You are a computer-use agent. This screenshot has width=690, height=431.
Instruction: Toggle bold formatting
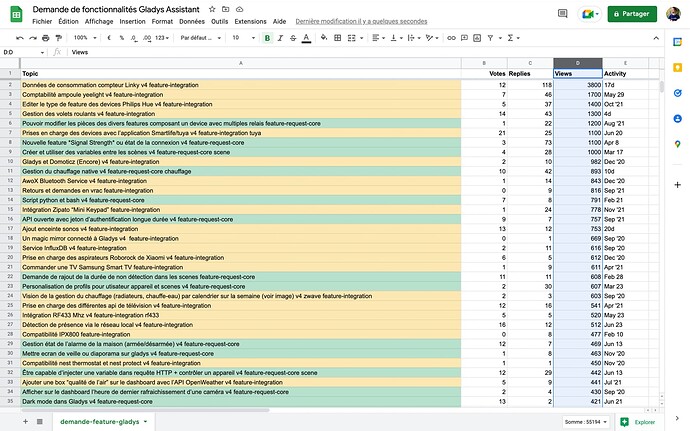tap(267, 37)
